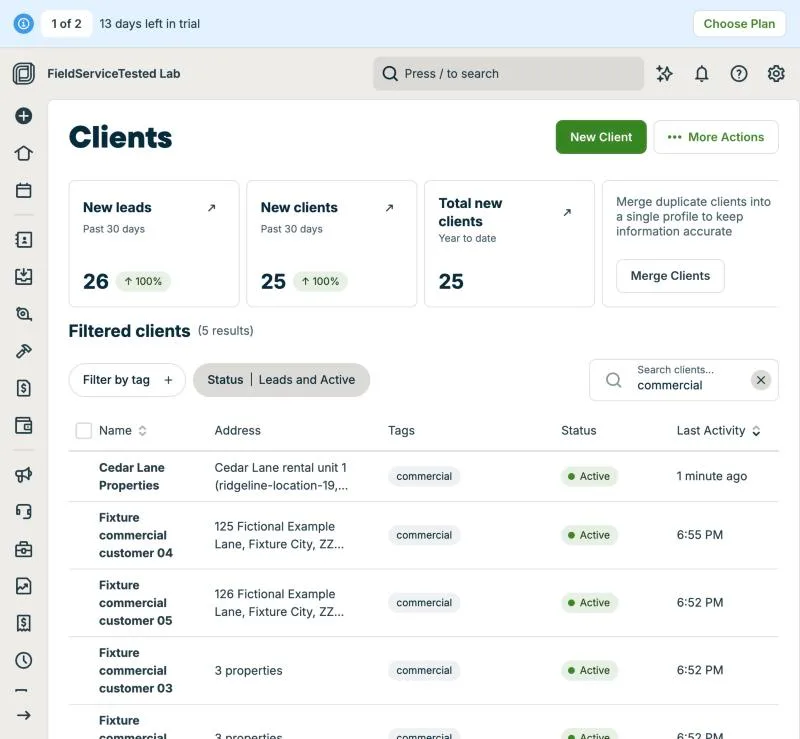800x739 pixels.
Task: Click Active status on customer 03 row
Action: click(589, 670)
